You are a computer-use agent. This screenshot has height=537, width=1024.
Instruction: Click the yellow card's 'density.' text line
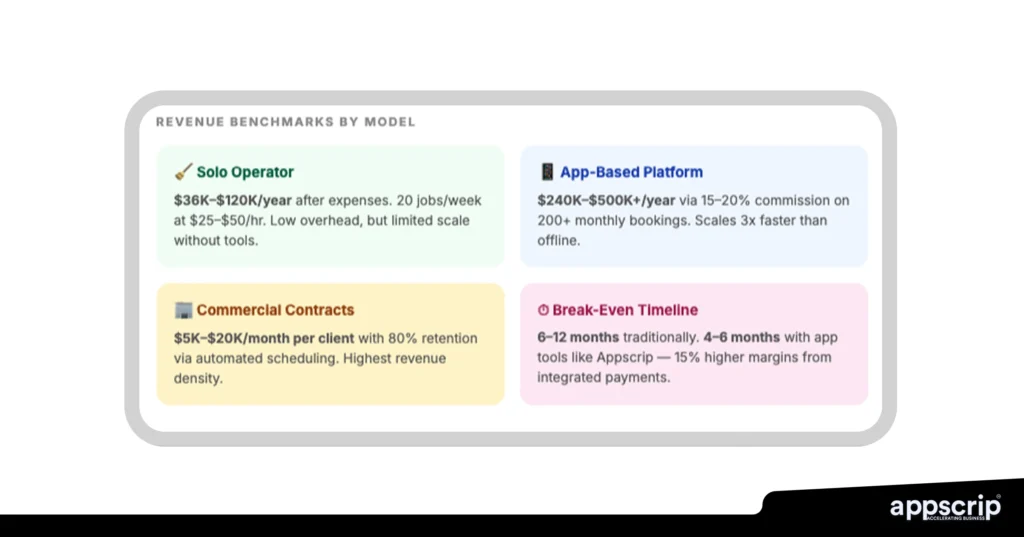coord(198,378)
